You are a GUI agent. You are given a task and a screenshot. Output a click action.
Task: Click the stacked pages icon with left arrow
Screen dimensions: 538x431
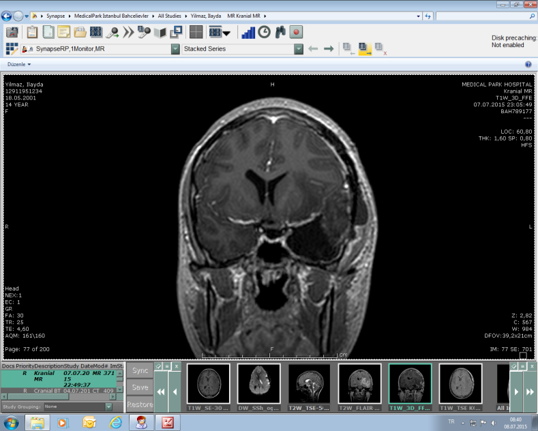[348, 48]
